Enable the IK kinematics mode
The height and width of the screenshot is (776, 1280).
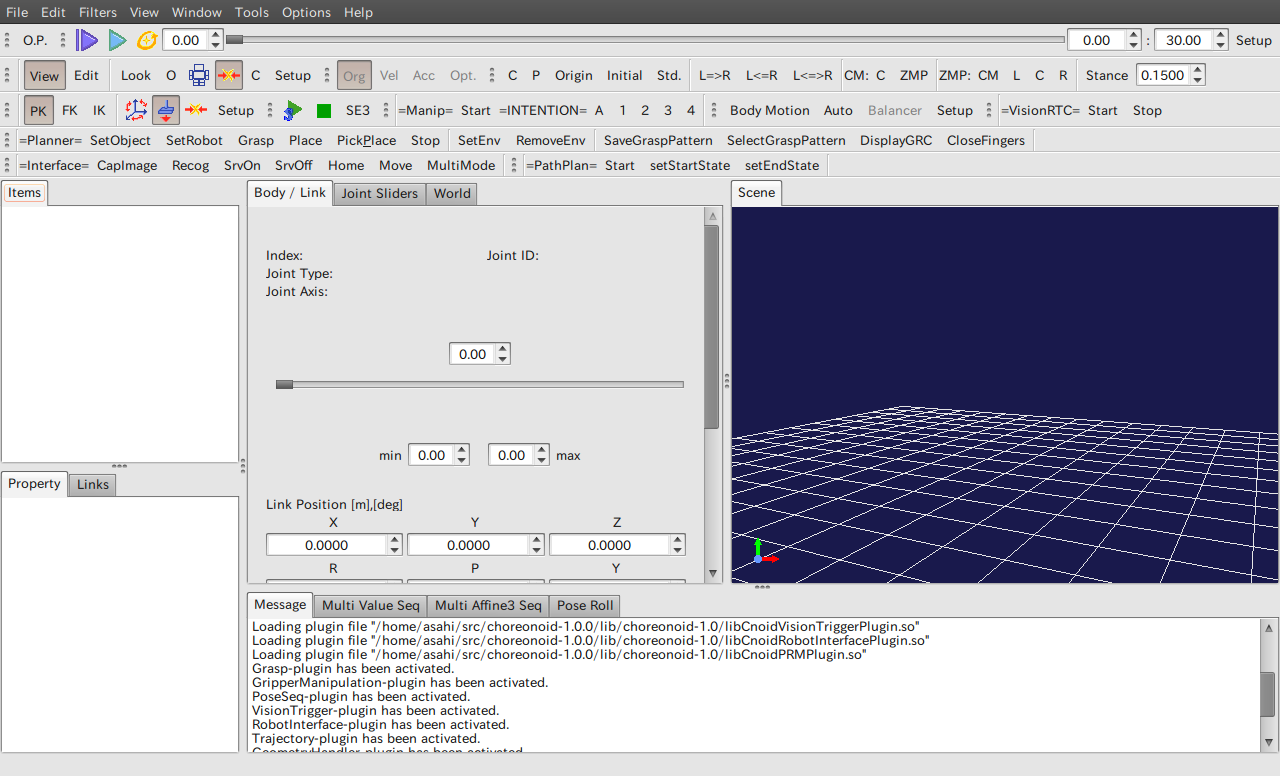click(x=99, y=110)
